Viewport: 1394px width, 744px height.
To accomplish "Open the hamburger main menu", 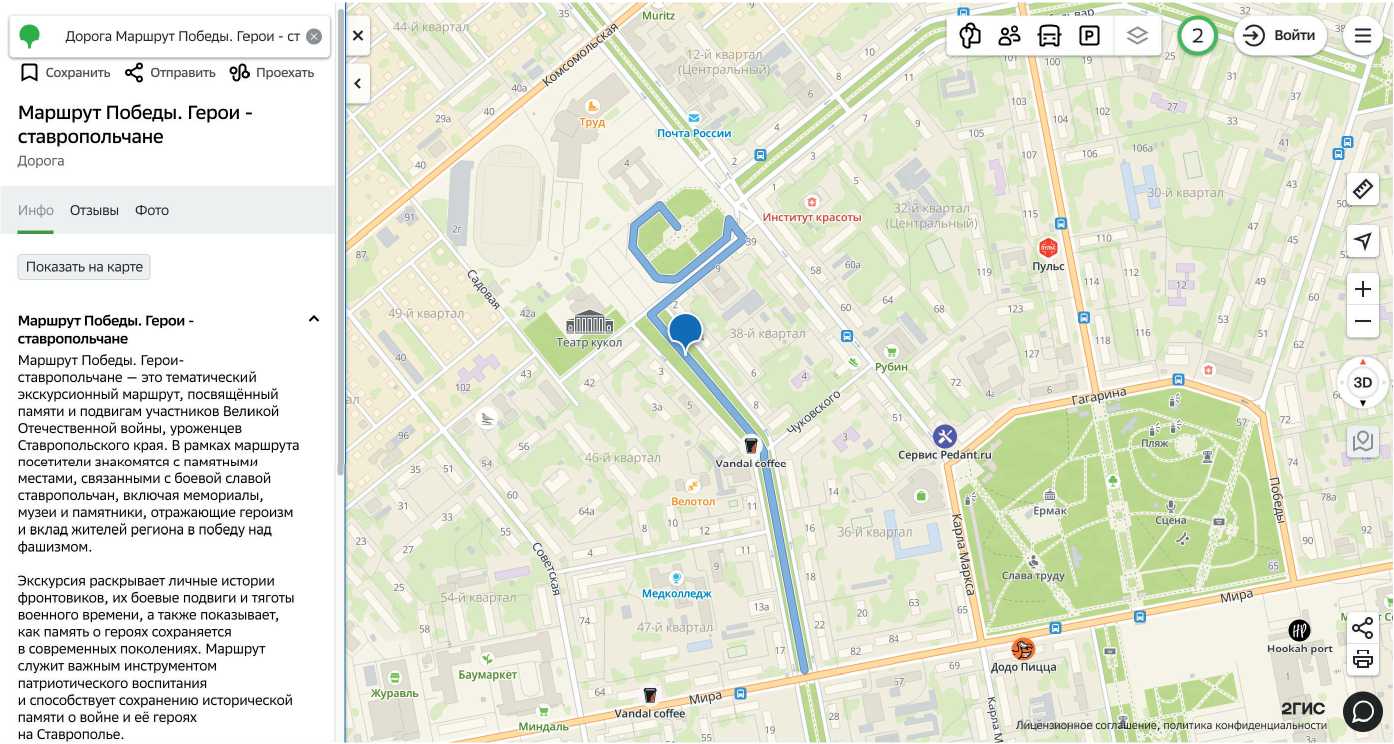I will 1362,36.
